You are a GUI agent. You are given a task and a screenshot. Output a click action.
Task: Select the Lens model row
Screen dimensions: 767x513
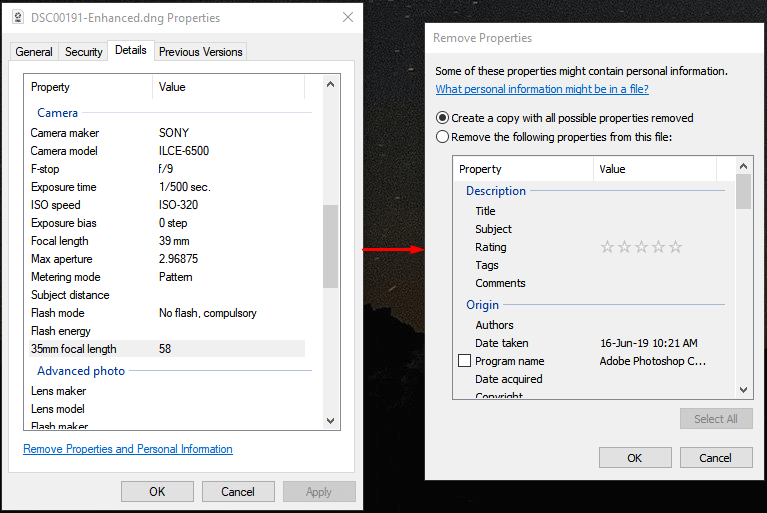pos(167,409)
